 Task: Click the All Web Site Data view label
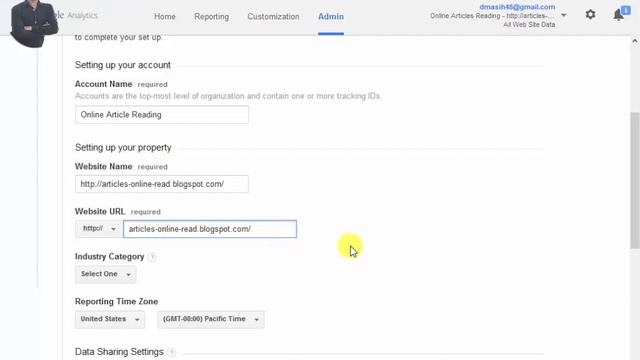[529, 25]
